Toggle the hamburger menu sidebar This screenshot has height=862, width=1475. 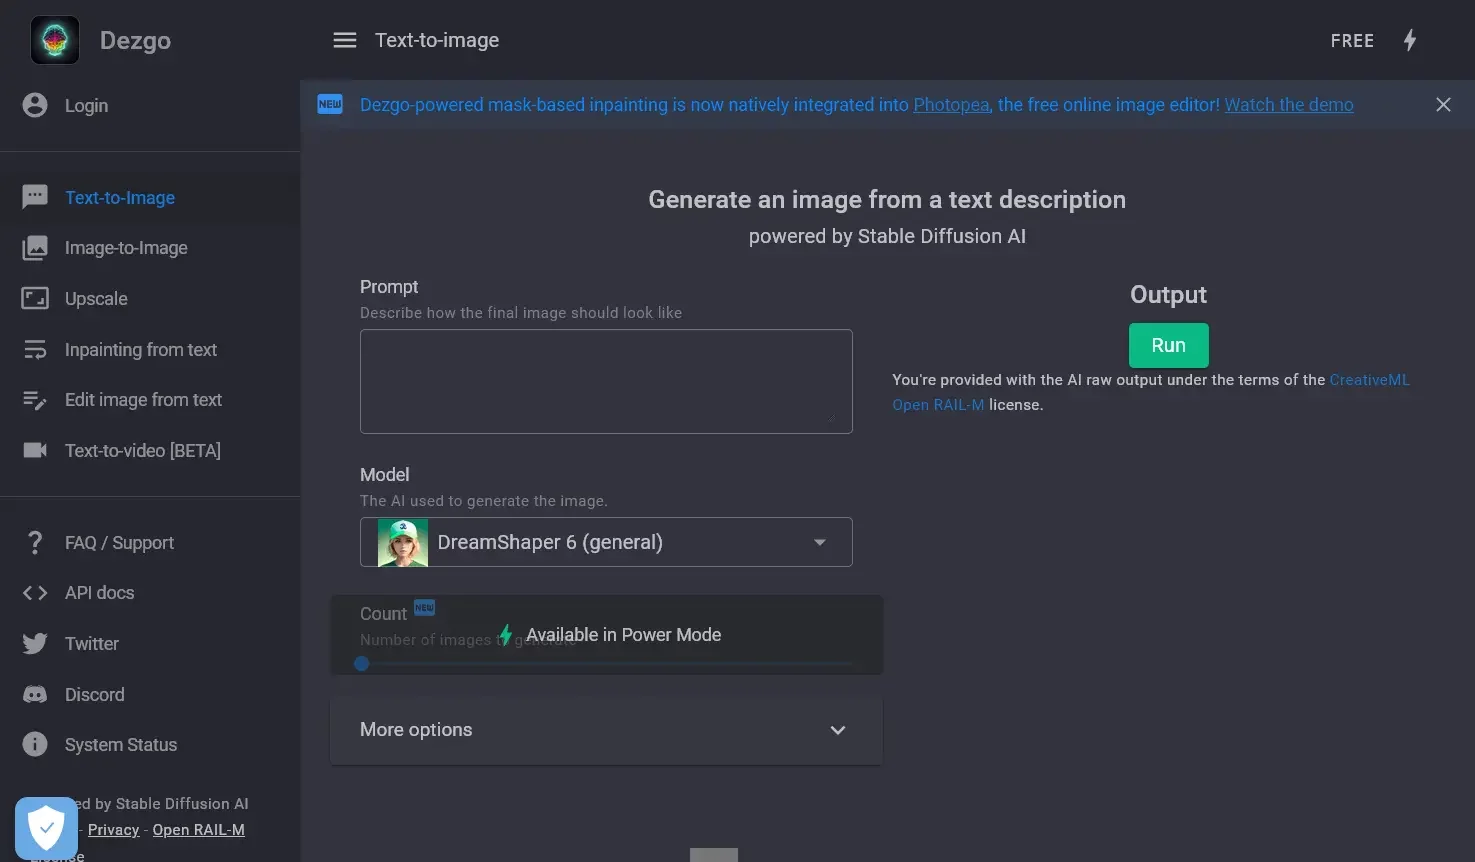[345, 40]
